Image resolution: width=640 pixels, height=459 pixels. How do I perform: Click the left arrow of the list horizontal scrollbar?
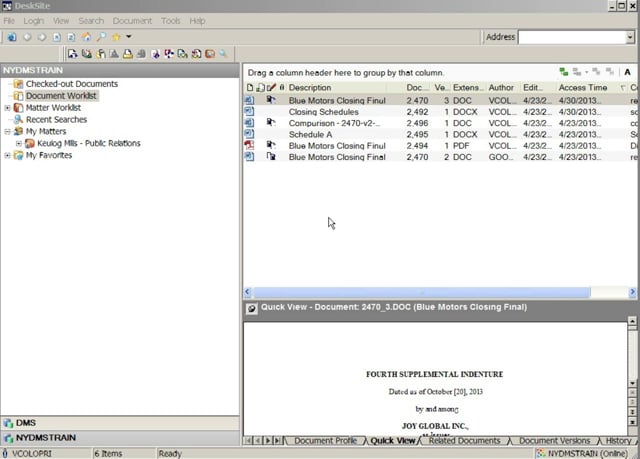pyautogui.click(x=247, y=292)
